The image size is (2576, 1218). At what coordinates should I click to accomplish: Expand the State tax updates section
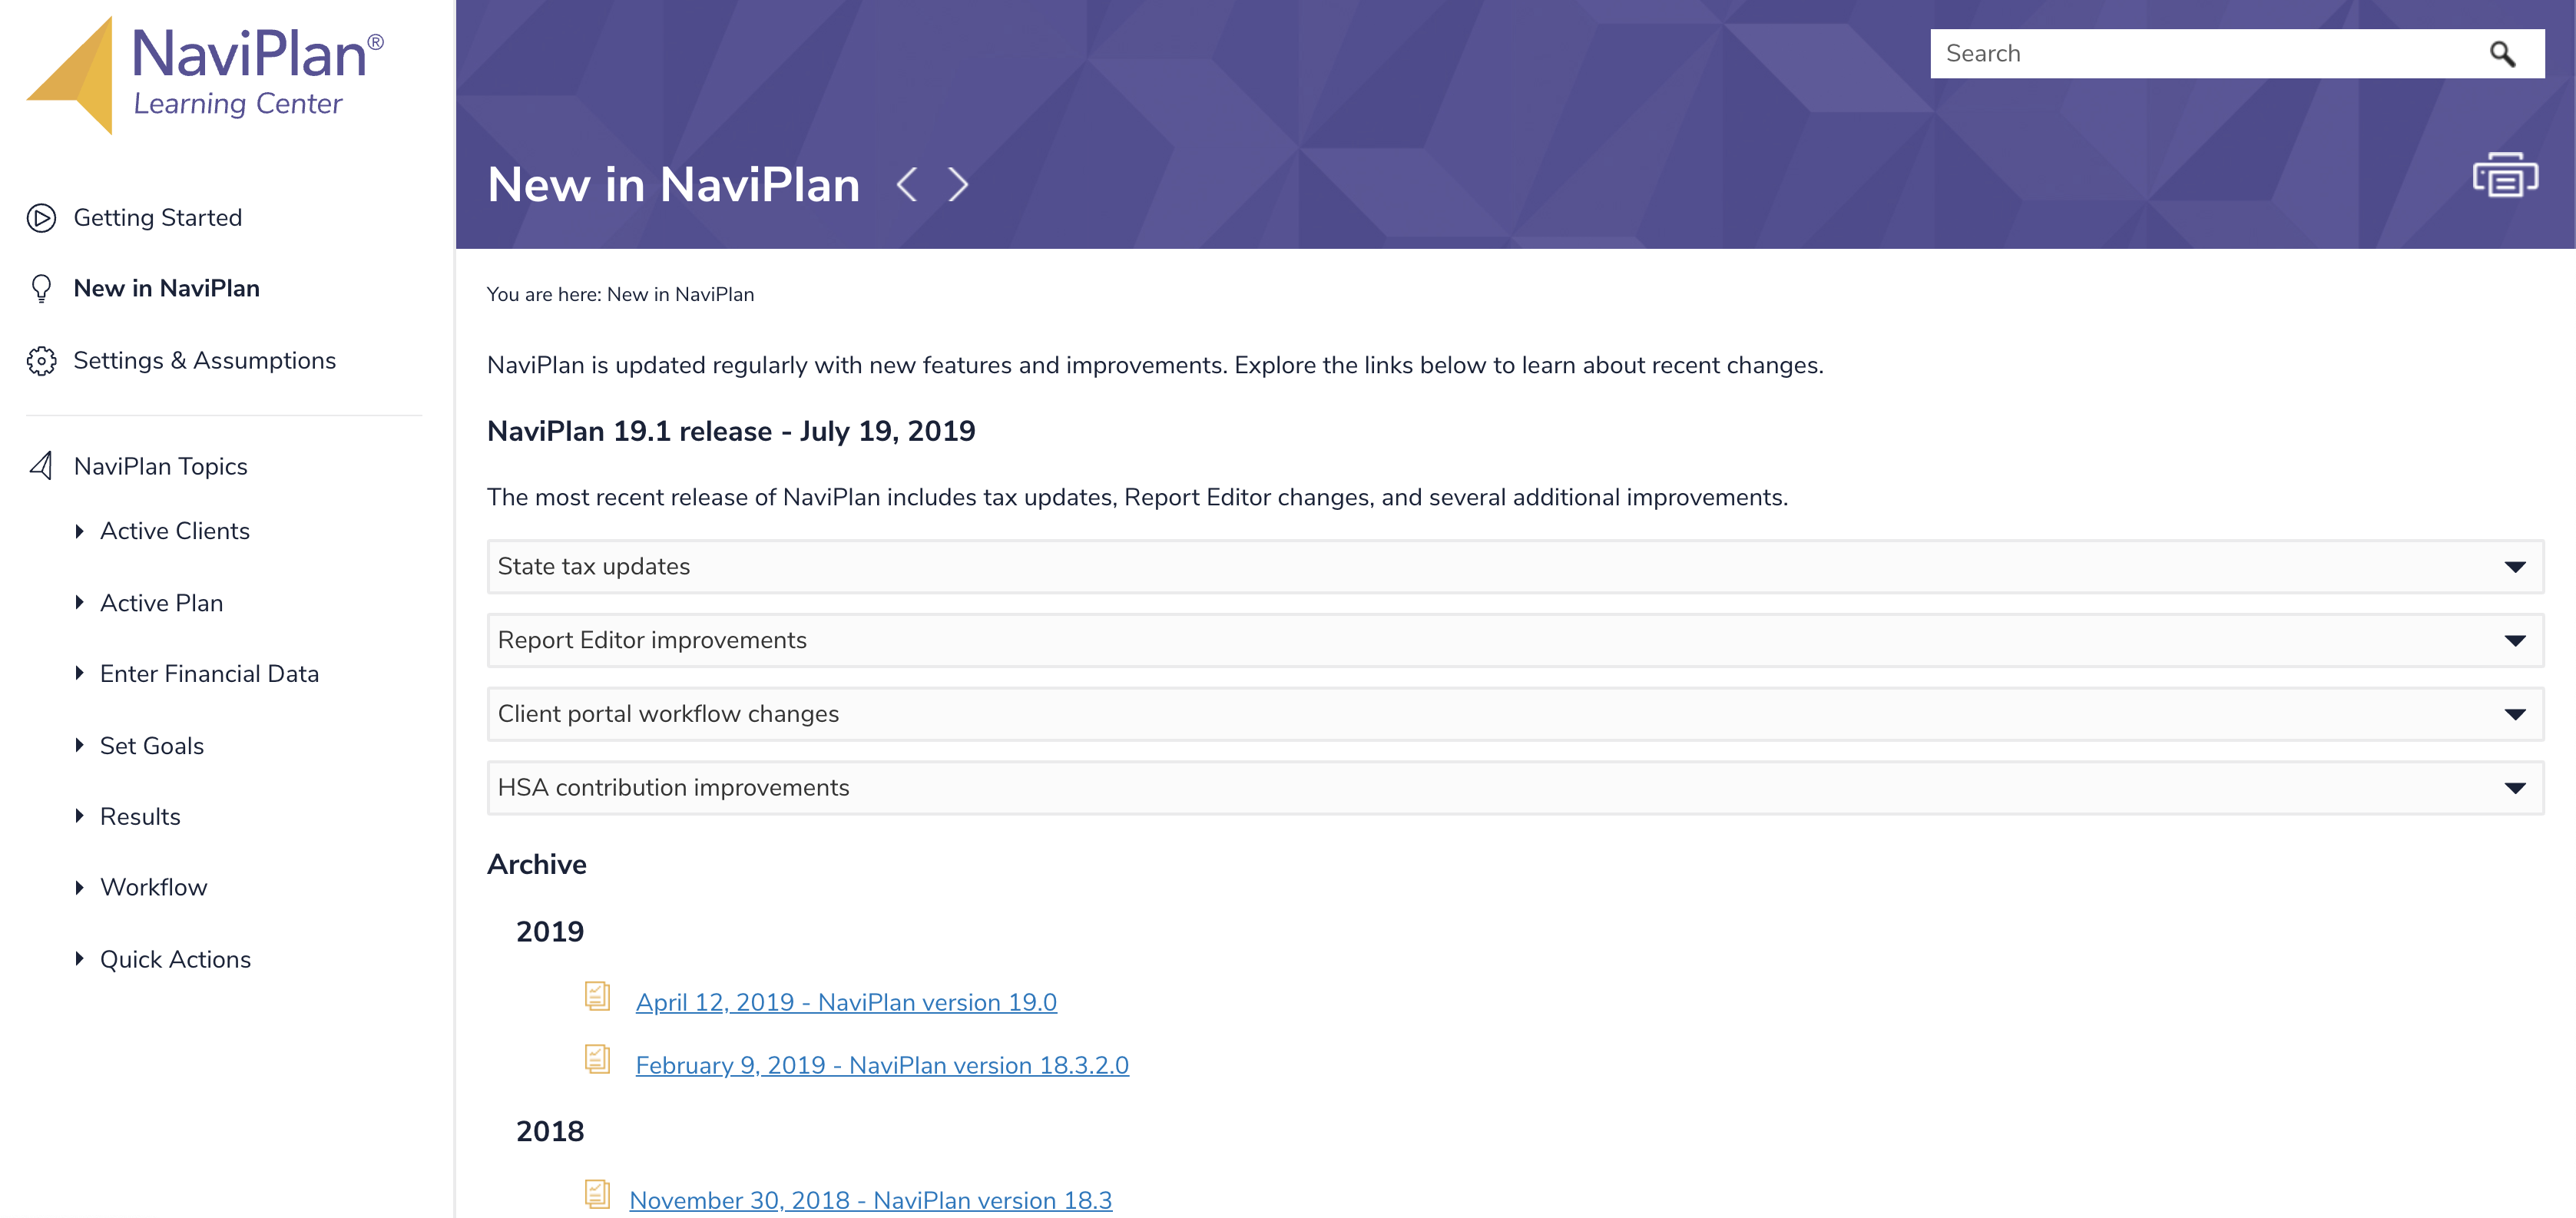[x=1515, y=567]
